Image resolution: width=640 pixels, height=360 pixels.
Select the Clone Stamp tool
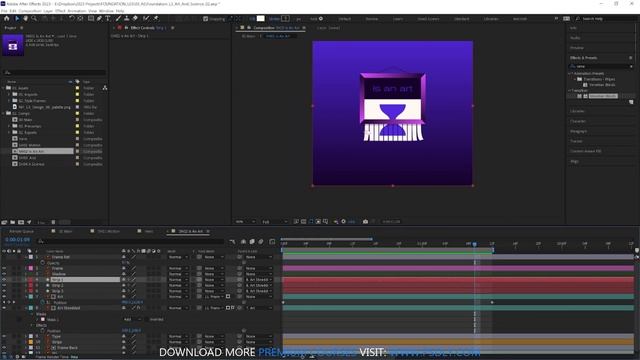click(x=127, y=18)
